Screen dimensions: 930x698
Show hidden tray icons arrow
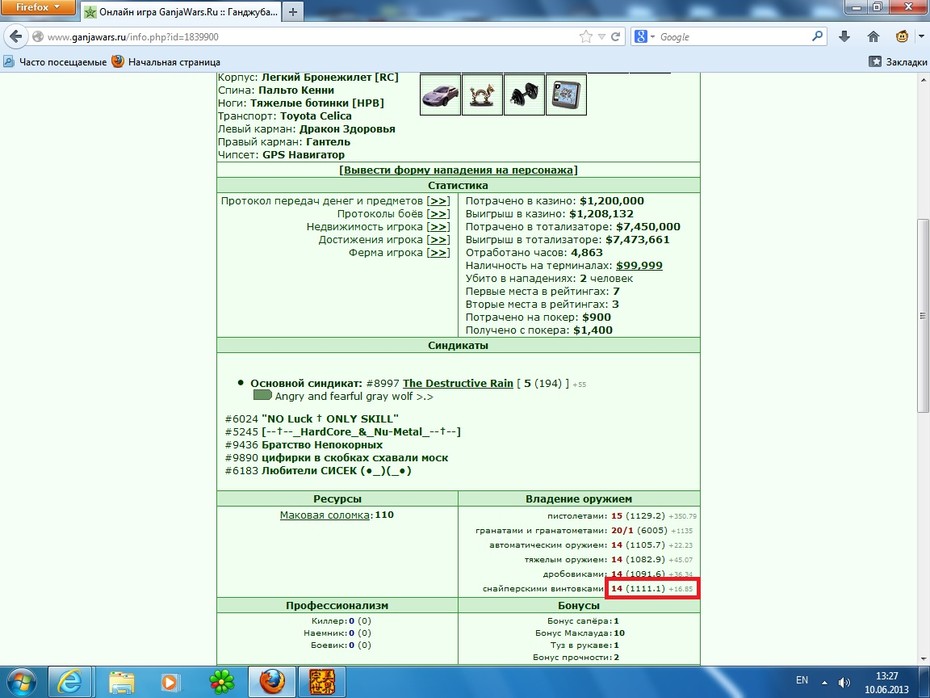pyautogui.click(x=824, y=683)
